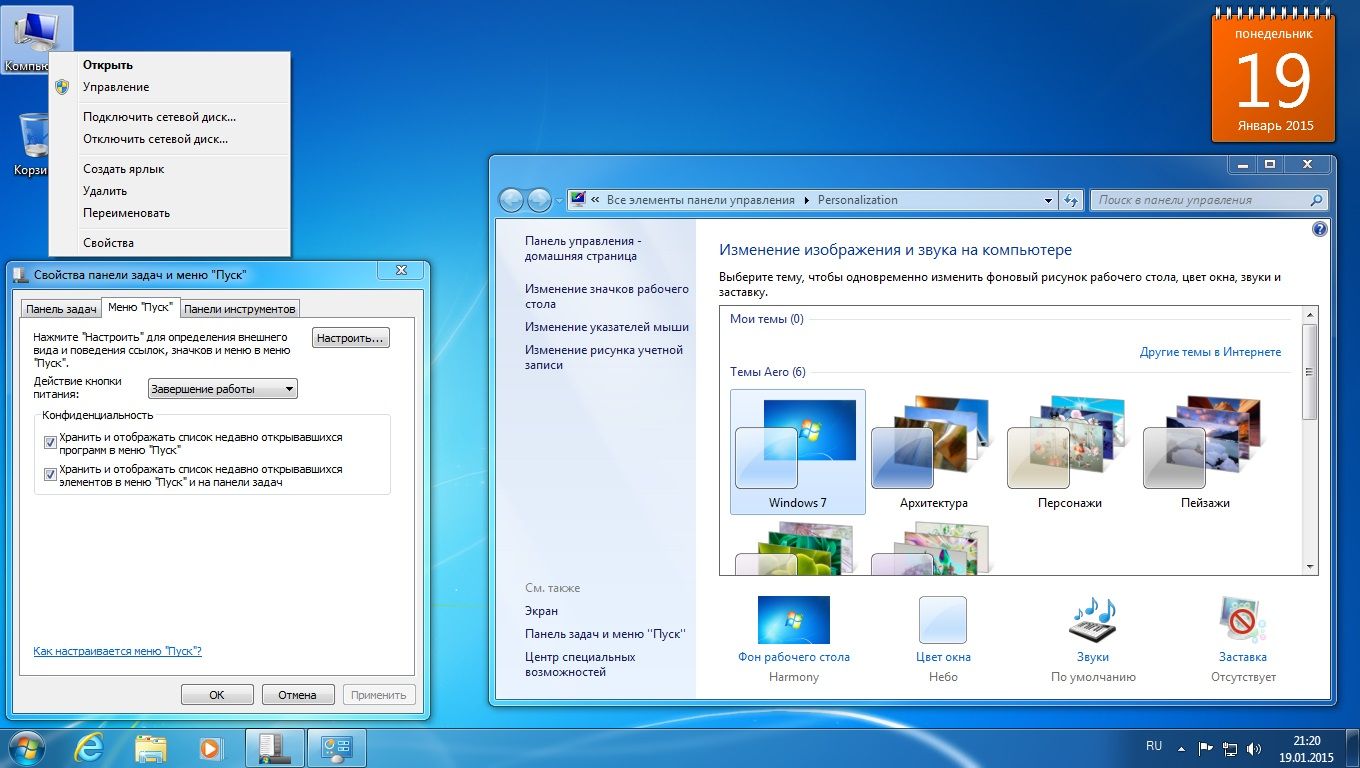This screenshot has height=768, width=1360.
Task: Toggle storing recently opened programs checkbox
Action: coord(50,442)
